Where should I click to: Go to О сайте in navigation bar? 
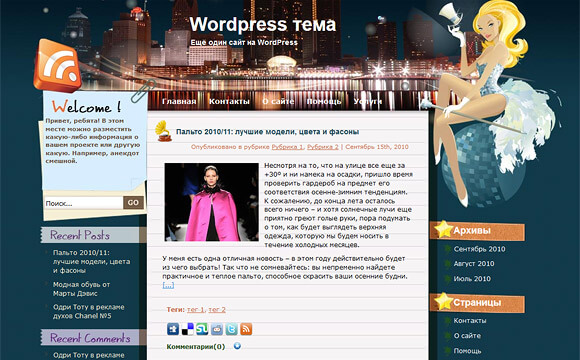click(x=278, y=101)
